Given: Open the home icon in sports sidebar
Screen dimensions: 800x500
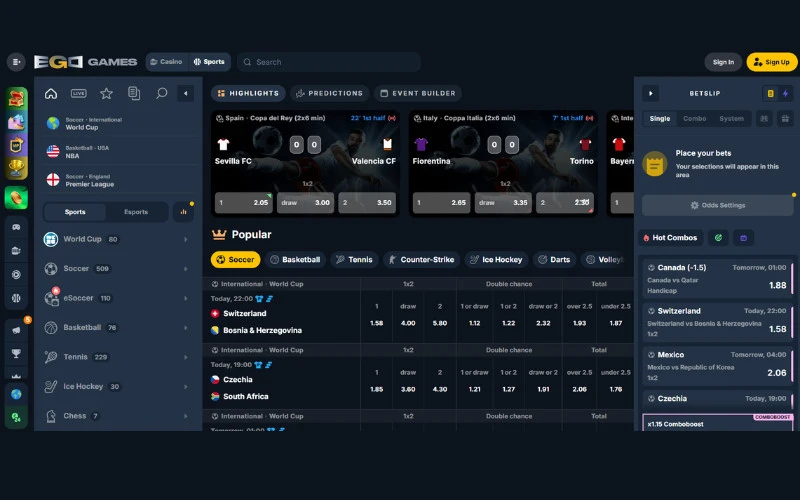Looking at the screenshot, I should click(51, 93).
